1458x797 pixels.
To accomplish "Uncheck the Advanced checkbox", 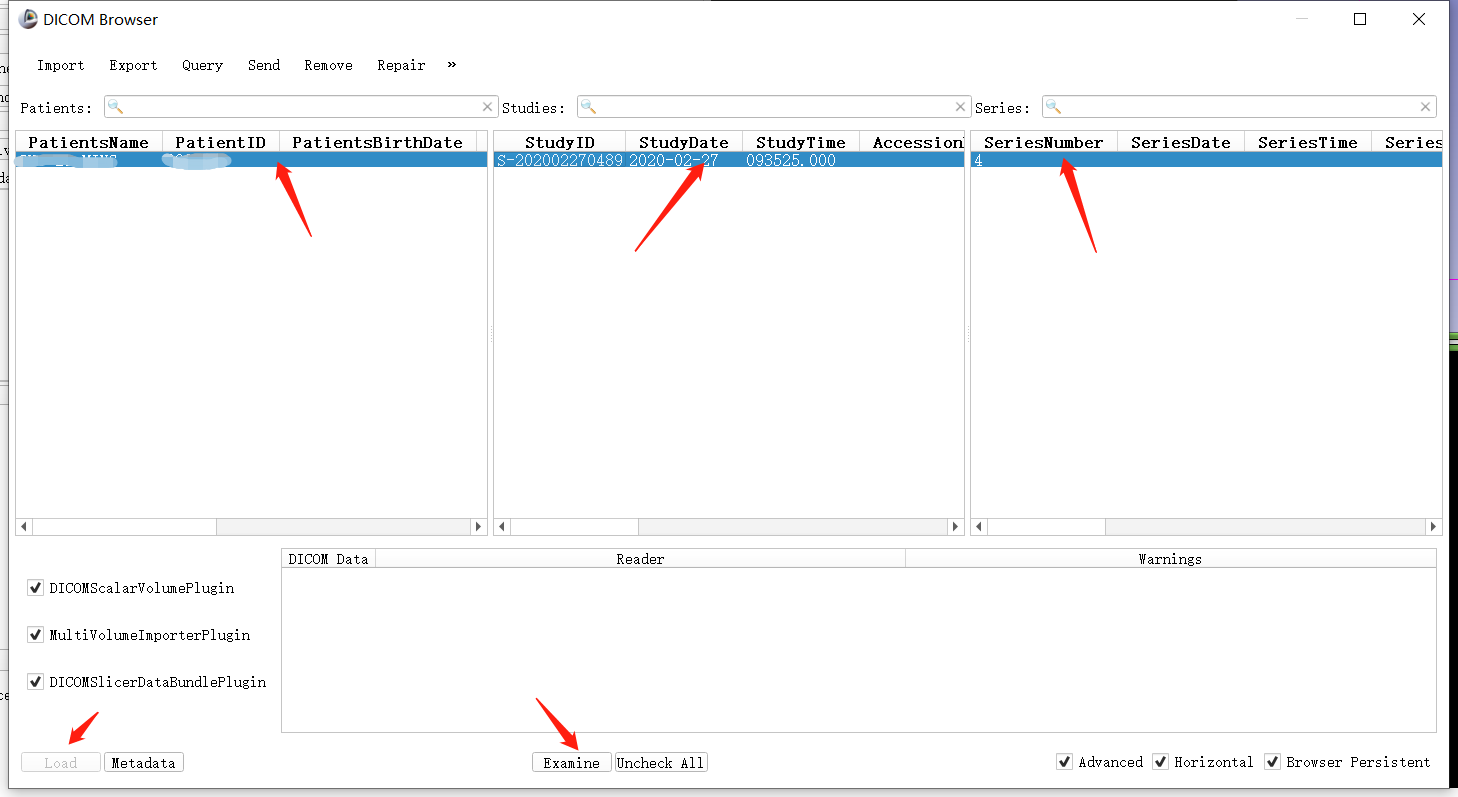I will pyautogui.click(x=1064, y=762).
